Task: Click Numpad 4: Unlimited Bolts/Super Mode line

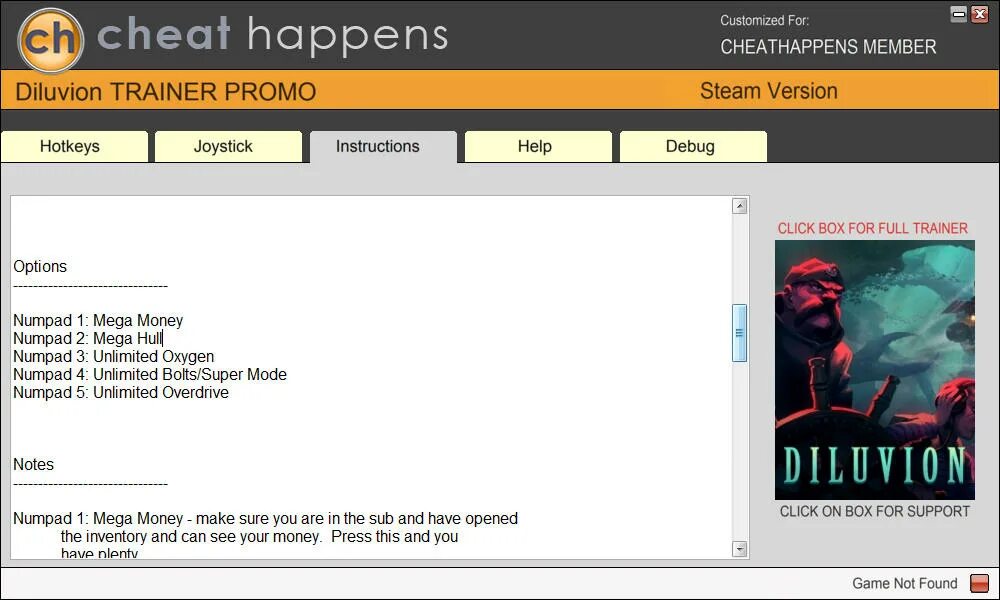Action: coord(150,374)
